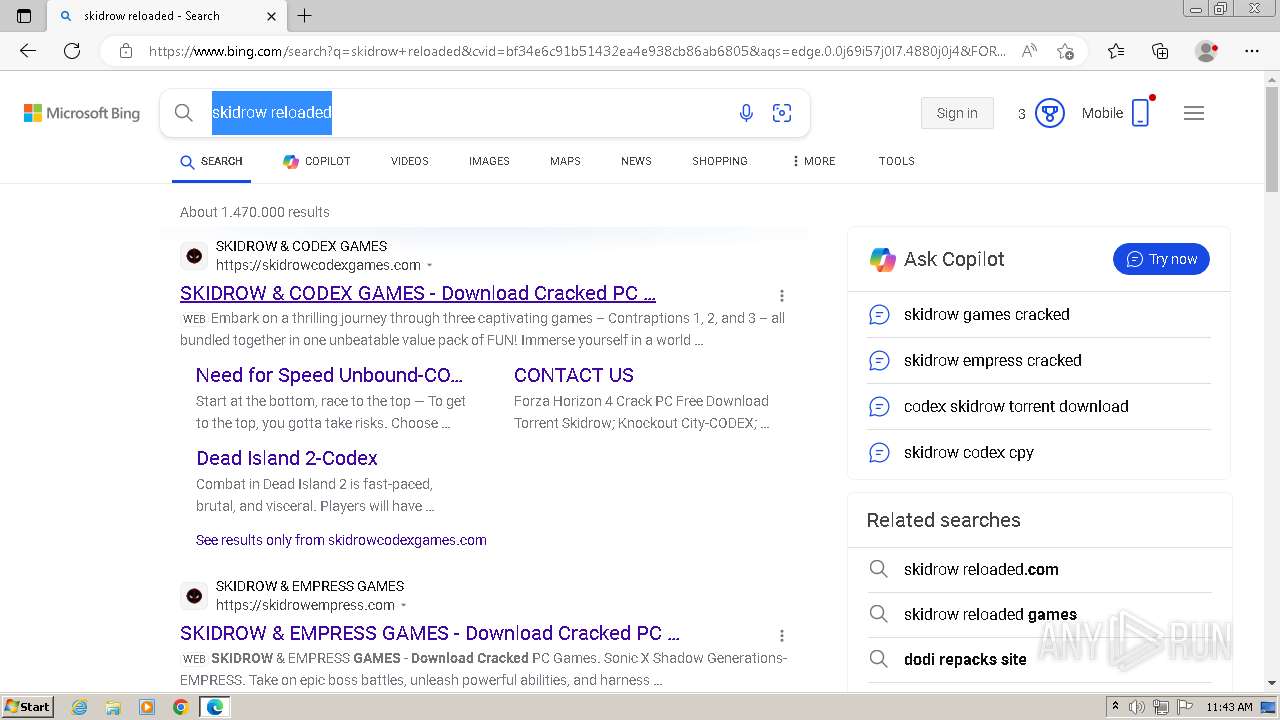Open visual search camera icon
Image resolution: width=1280 pixels, height=720 pixels.
coord(782,113)
